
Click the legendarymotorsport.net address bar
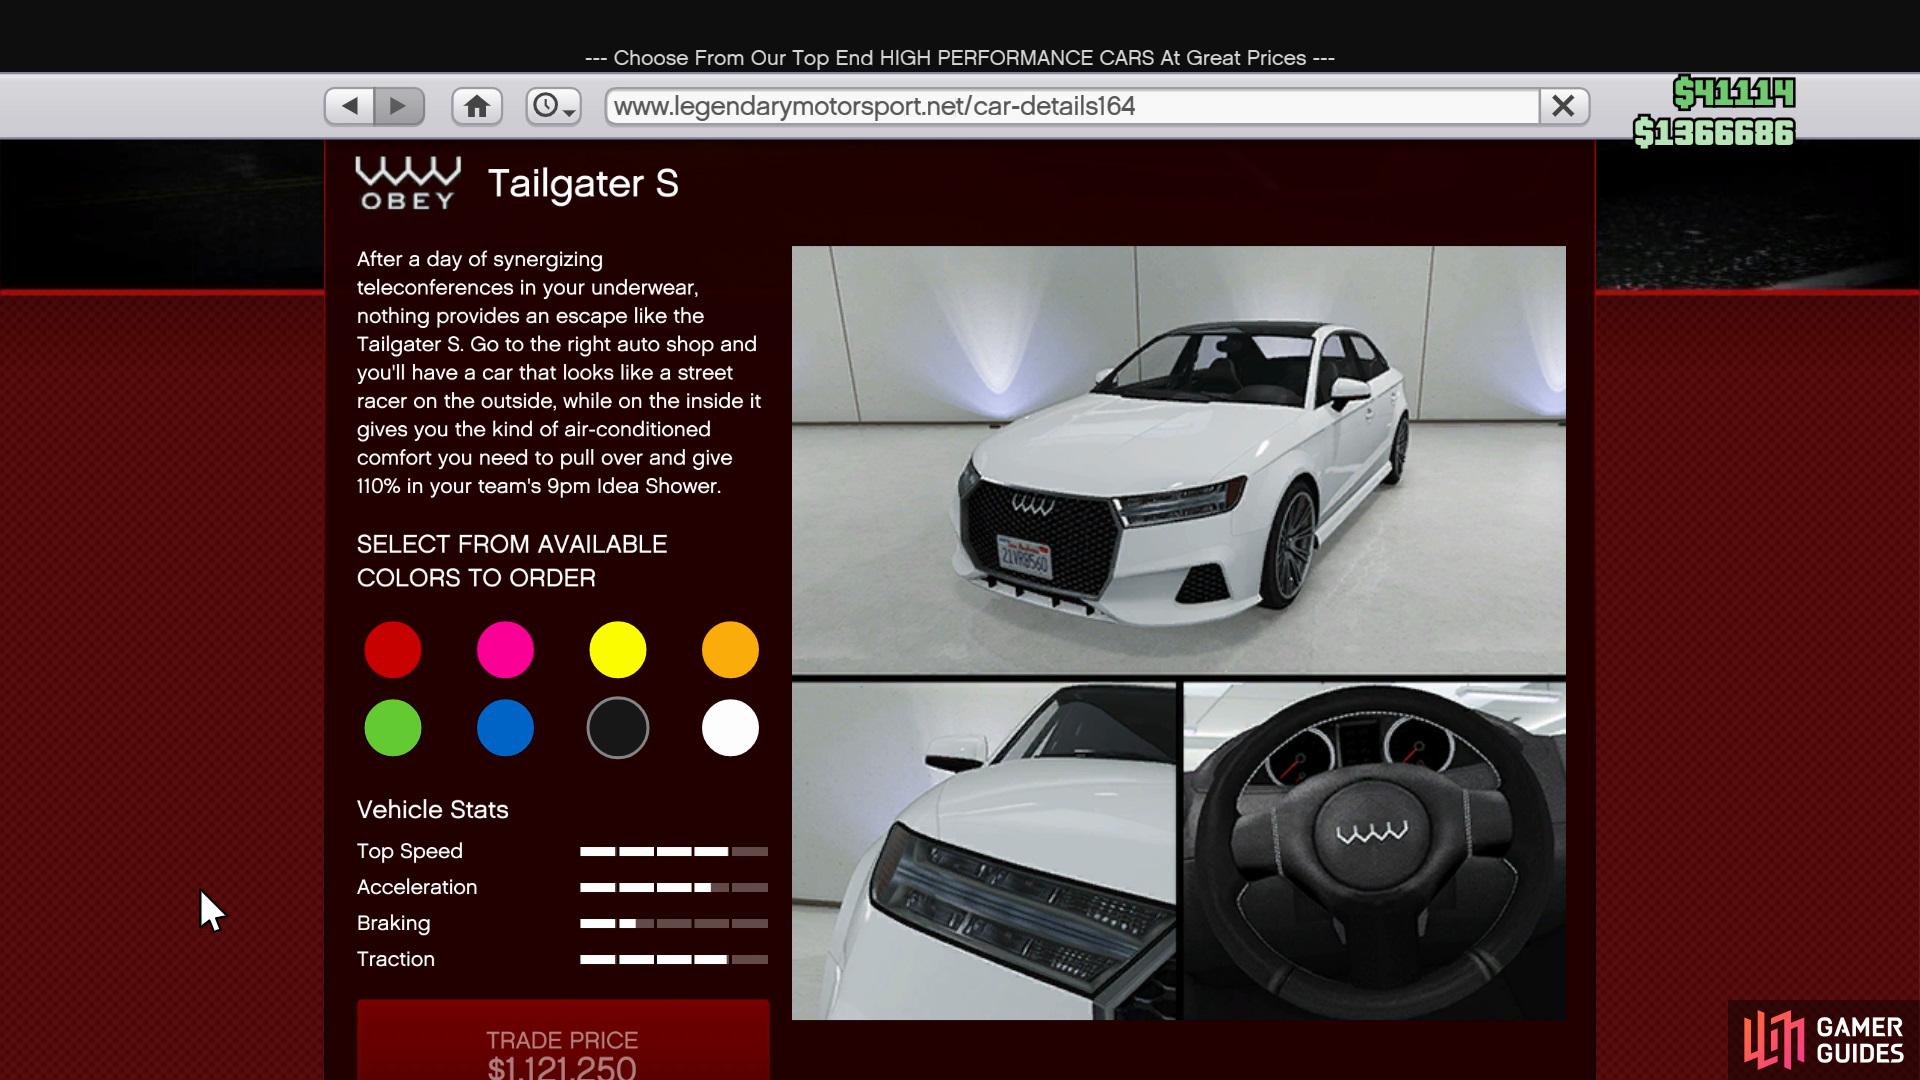(x=1072, y=106)
